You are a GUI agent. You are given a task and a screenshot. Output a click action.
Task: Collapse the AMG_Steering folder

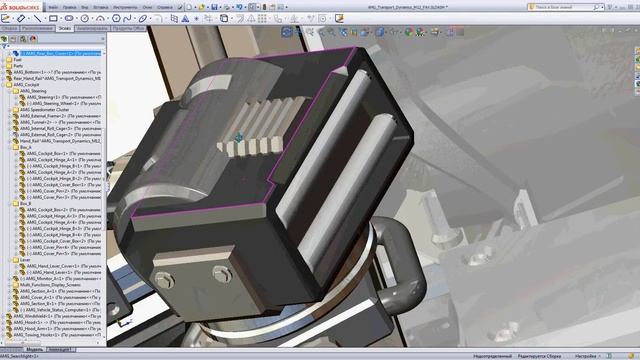[10, 91]
